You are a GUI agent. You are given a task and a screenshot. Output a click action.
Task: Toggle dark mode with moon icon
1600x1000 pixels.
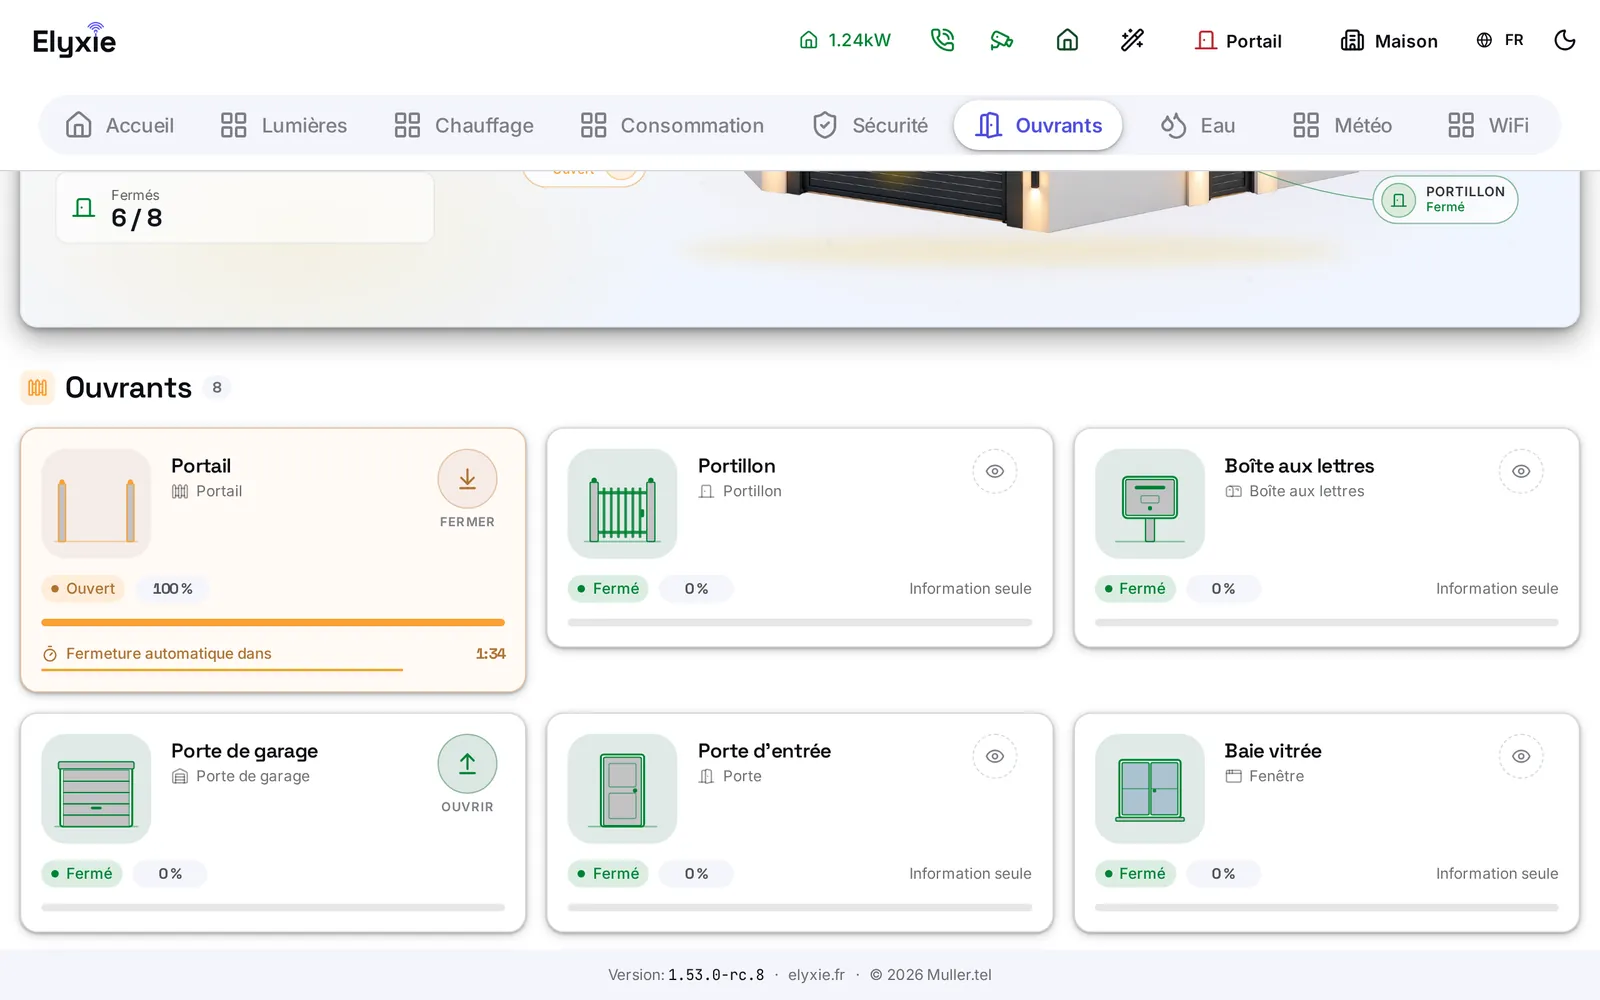click(x=1565, y=40)
